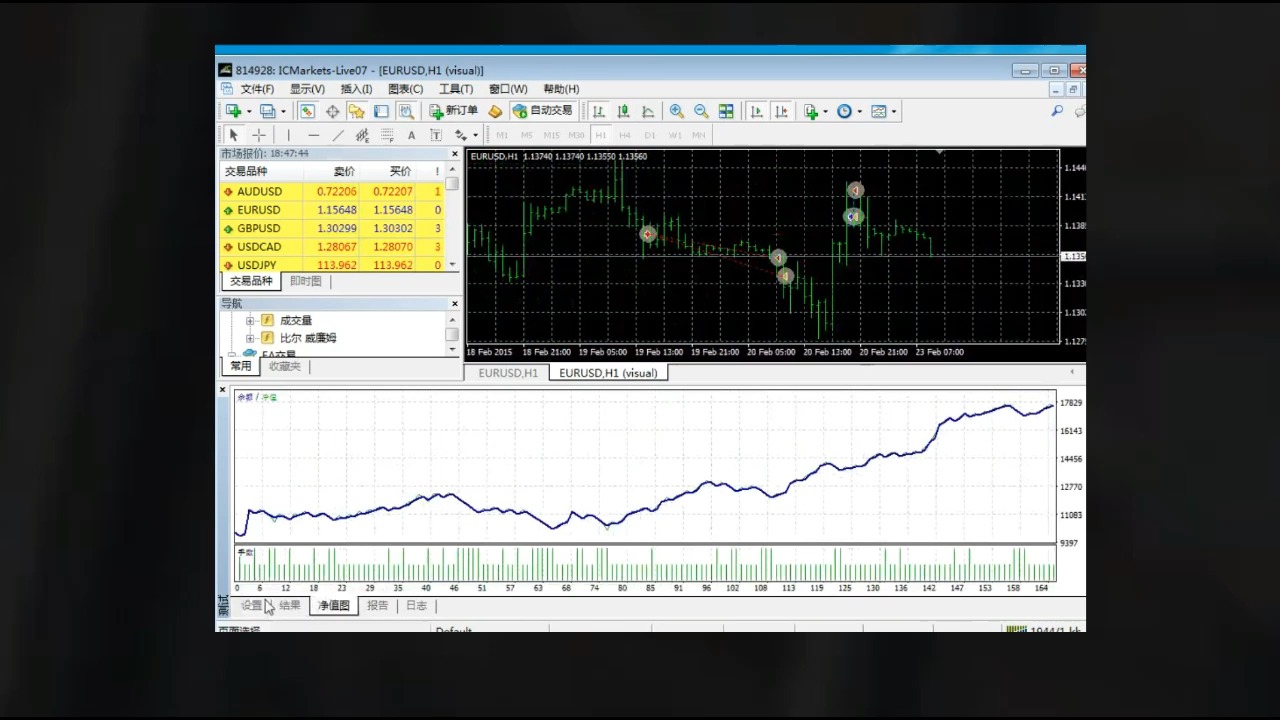Open the periods dropdown arrow
Viewport: 1280px width, 720px height.
coord(859,112)
